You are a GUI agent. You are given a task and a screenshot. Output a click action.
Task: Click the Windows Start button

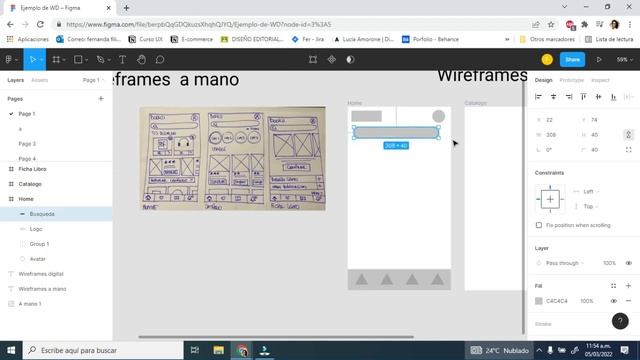tap(11, 350)
